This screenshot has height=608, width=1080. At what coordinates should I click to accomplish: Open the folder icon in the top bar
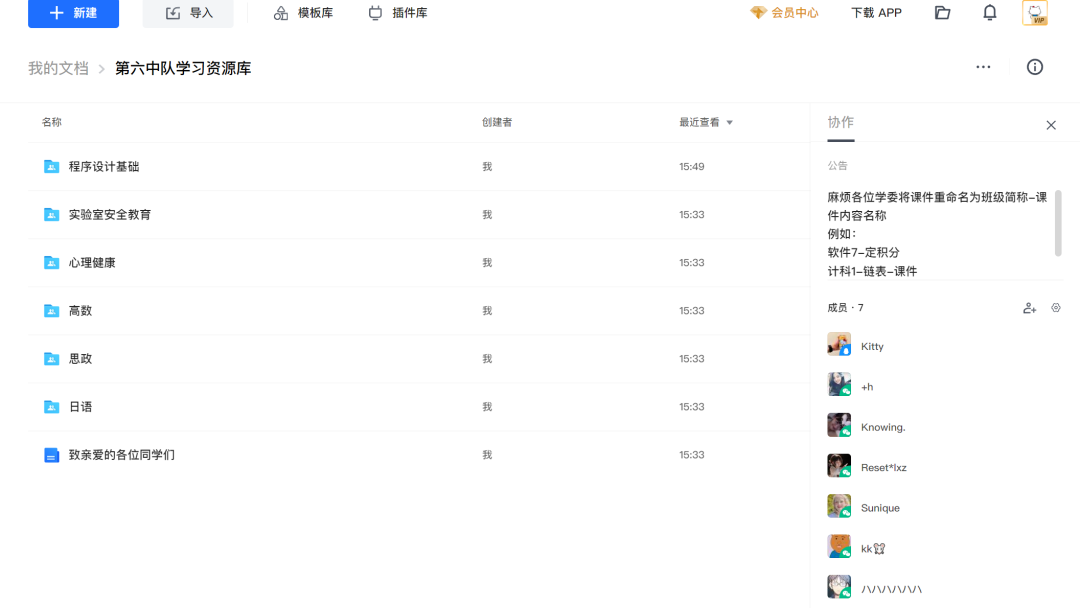(x=942, y=12)
